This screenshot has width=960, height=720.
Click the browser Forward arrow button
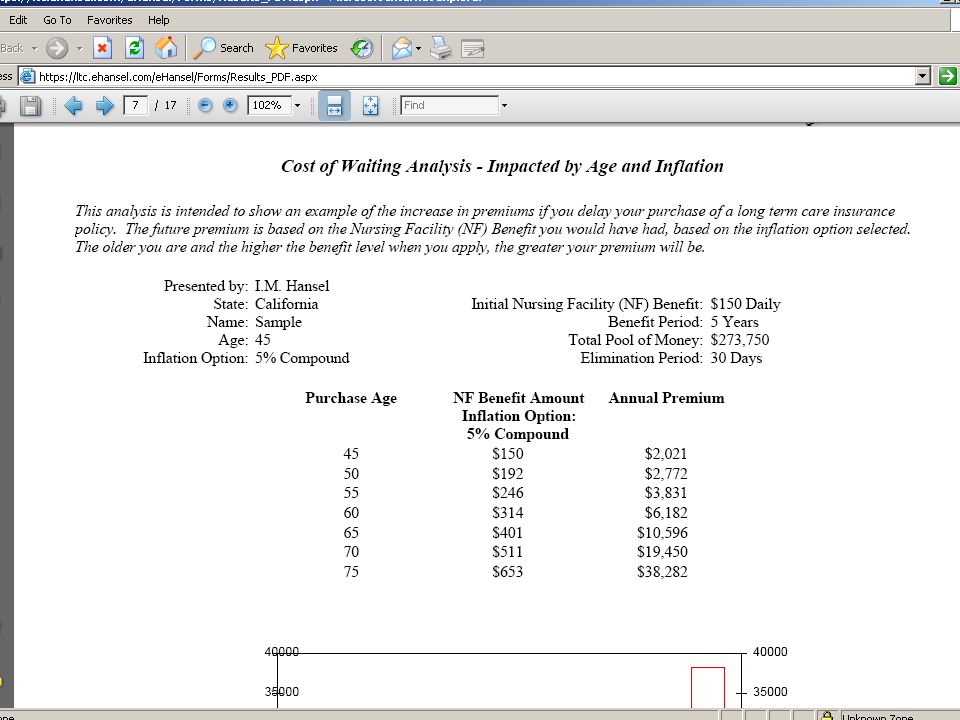57,48
